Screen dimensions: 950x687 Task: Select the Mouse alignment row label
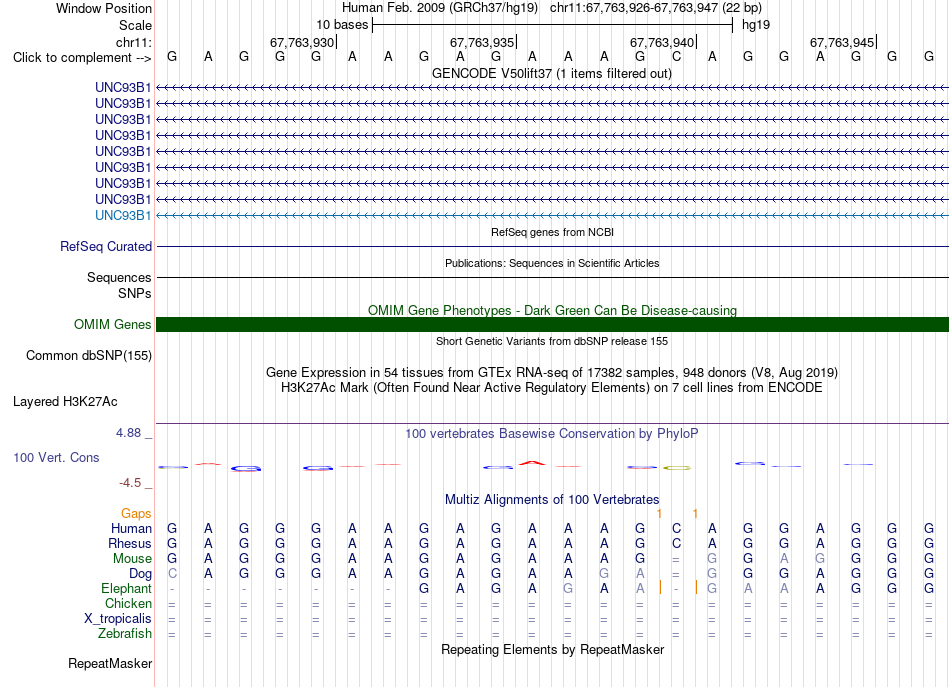pos(132,559)
